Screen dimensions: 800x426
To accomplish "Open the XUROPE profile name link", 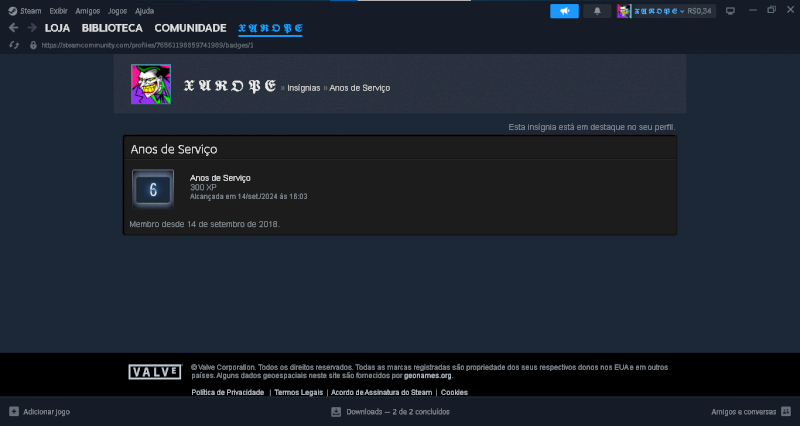I will coord(230,86).
